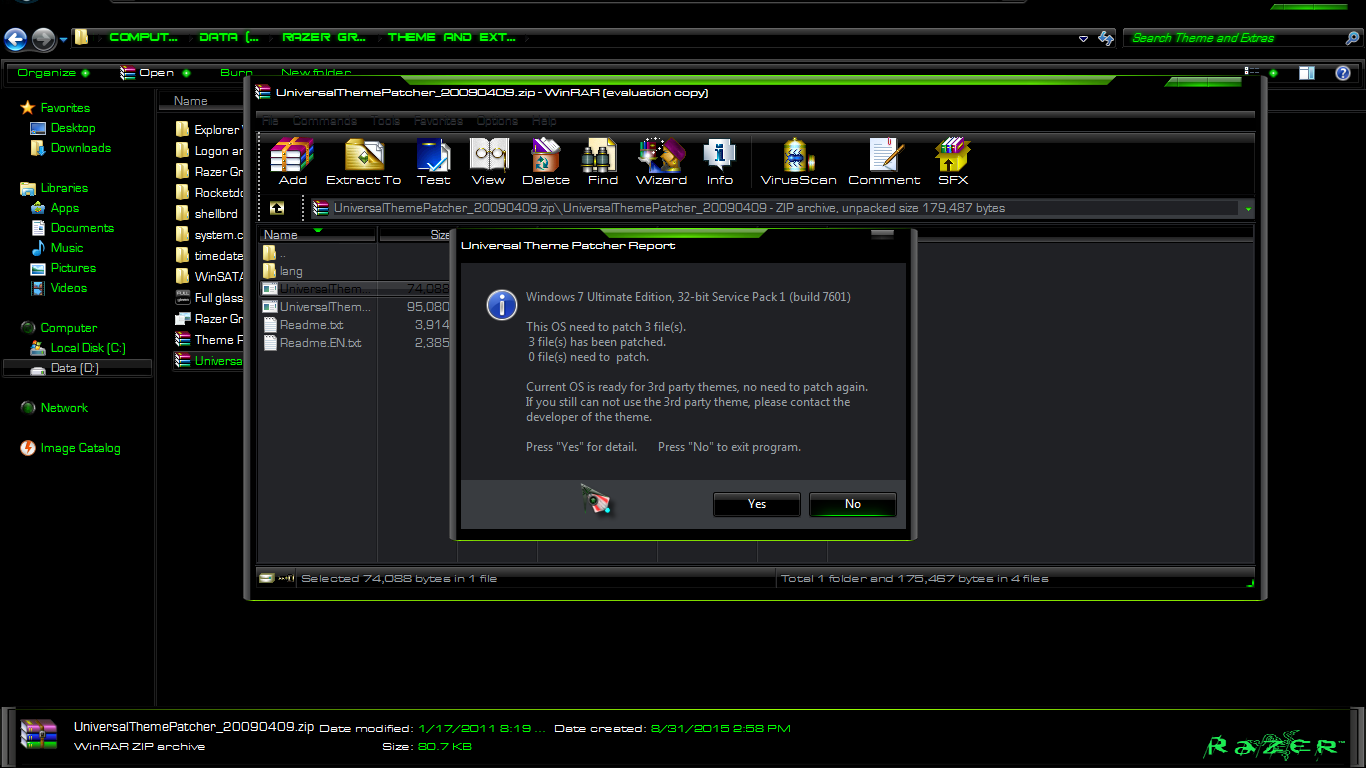Click the Search Theme and Extras field
Image resolution: width=1366 pixels, height=768 pixels.
pyautogui.click(x=1235, y=38)
